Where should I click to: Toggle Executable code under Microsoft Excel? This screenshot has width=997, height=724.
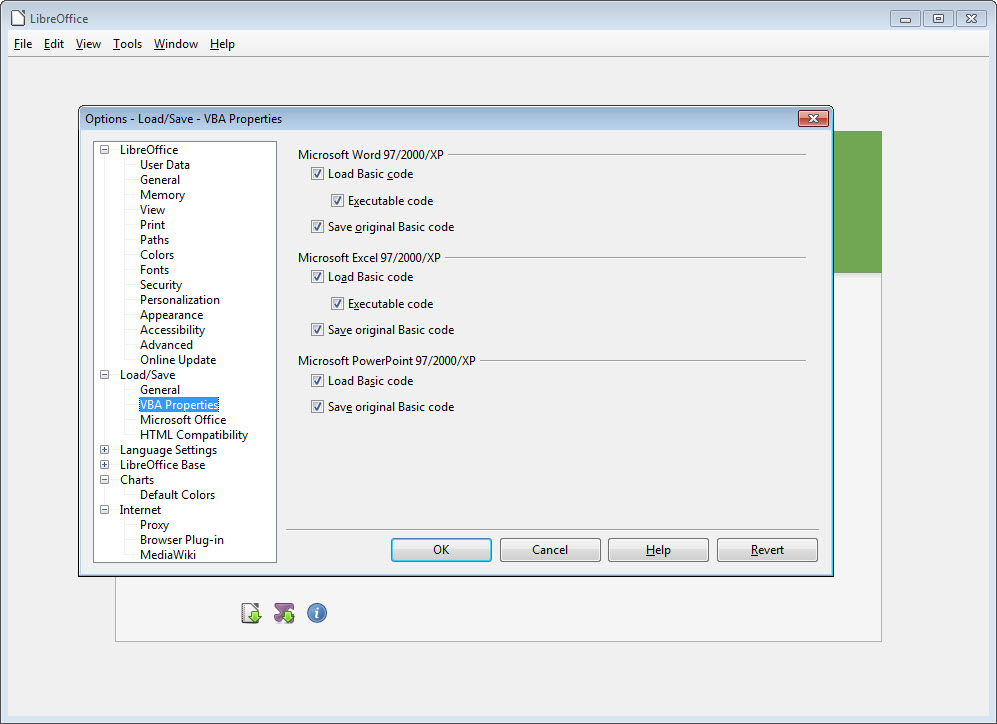click(x=338, y=304)
